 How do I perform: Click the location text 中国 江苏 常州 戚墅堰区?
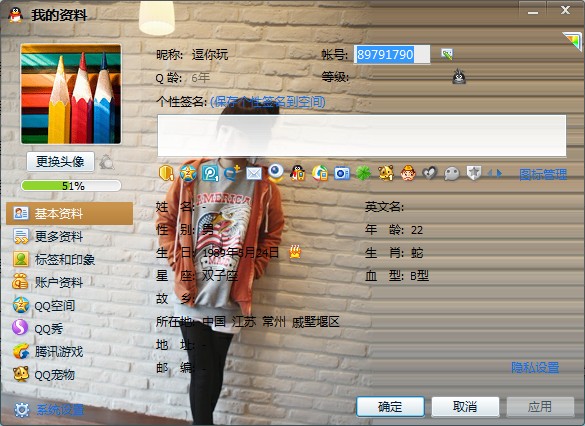pyautogui.click(x=271, y=322)
